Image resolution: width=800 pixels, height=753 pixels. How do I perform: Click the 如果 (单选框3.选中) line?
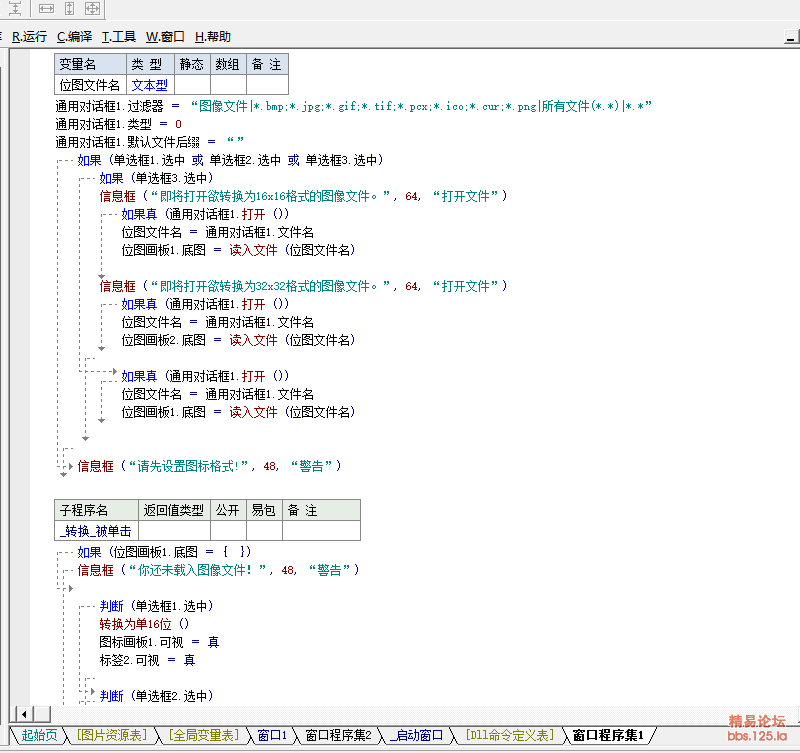coord(156,178)
